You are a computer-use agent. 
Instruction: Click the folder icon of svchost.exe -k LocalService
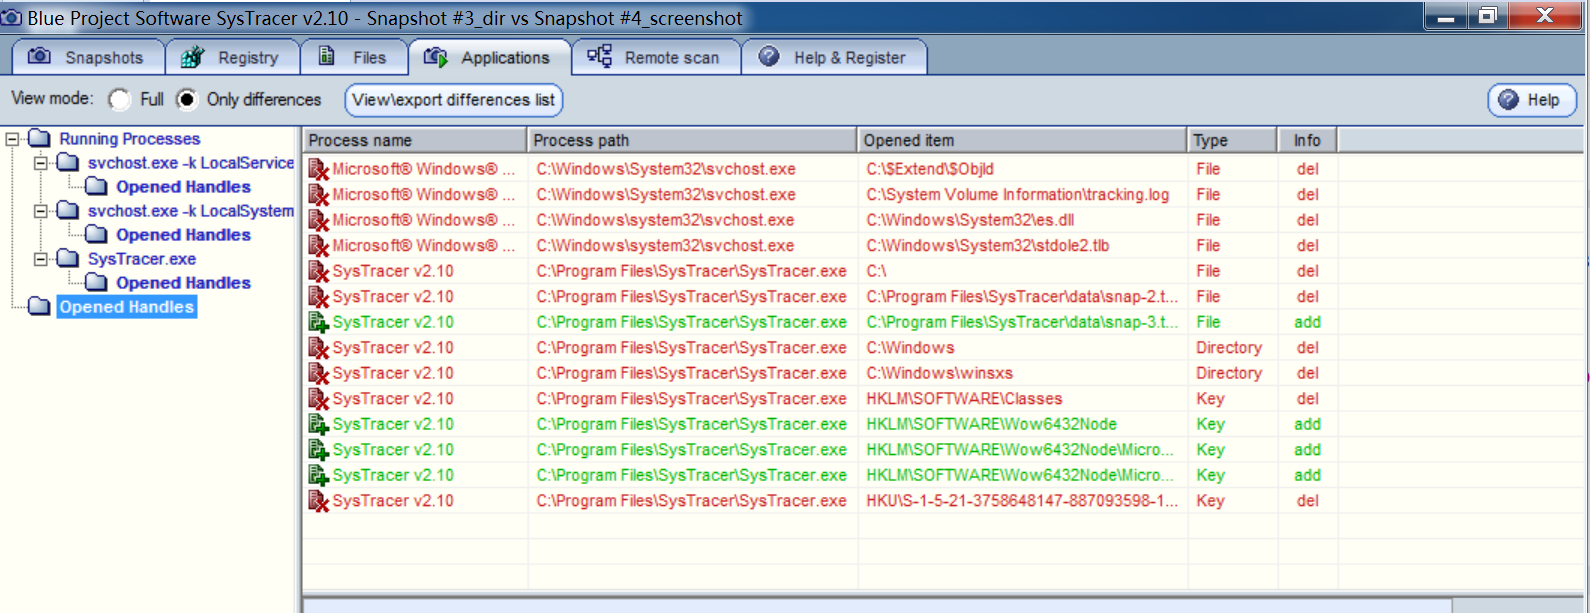68,162
